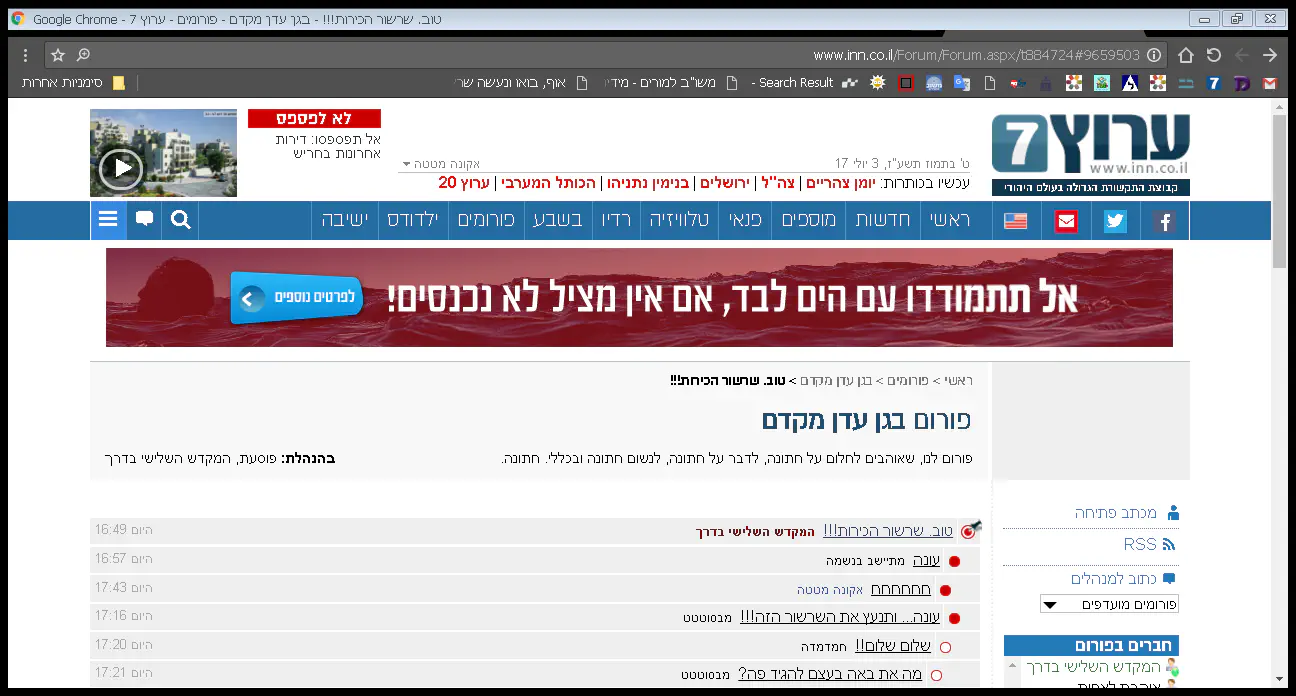Click the red envelope newsletter icon
Viewport: 1296px width, 696px height.
(x=1066, y=221)
